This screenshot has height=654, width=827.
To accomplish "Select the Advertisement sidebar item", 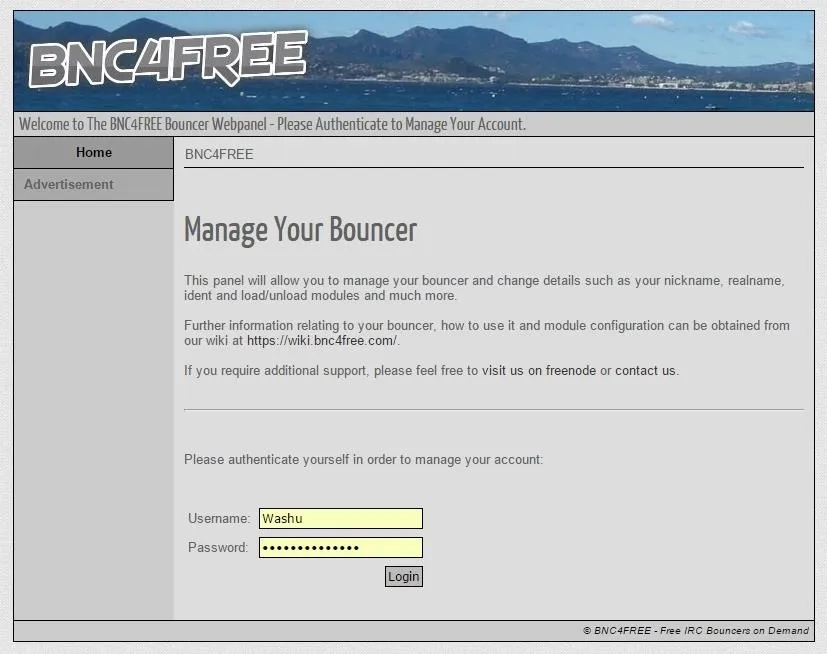I will tap(93, 185).
